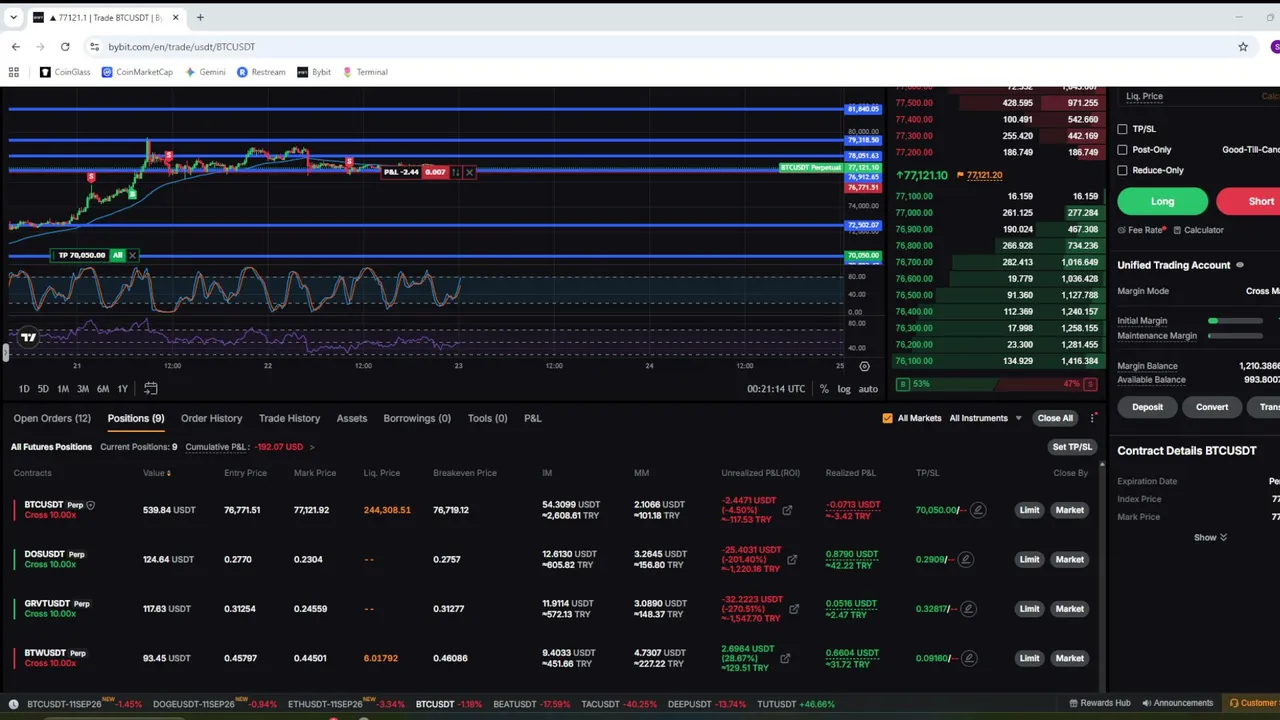Expand the Cumulative P&L arrow
Image resolution: width=1280 pixels, height=720 pixels.
312,447
